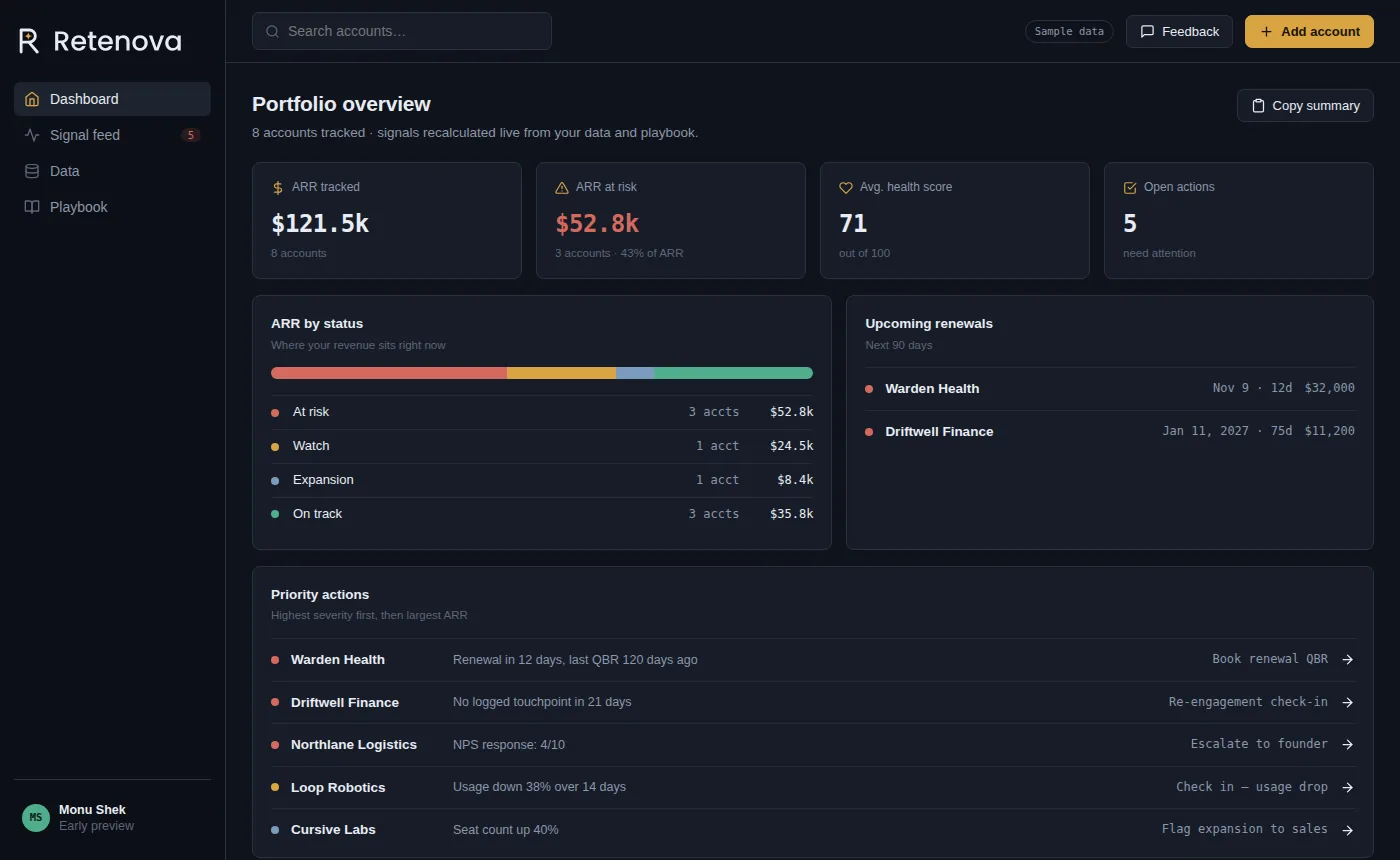
Task: Click the heart icon on Avg. health score
Action: point(846,187)
